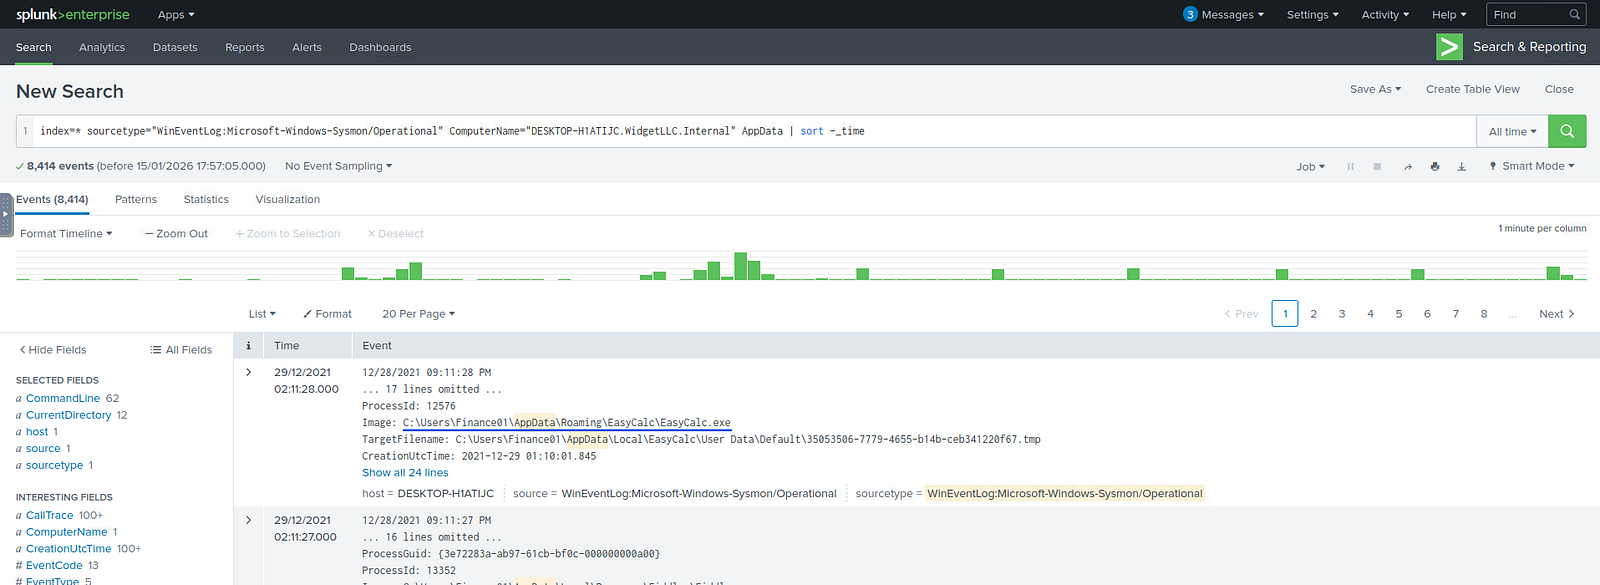
Task: Open the CommandLine selected field
Action: pyautogui.click(x=63, y=398)
